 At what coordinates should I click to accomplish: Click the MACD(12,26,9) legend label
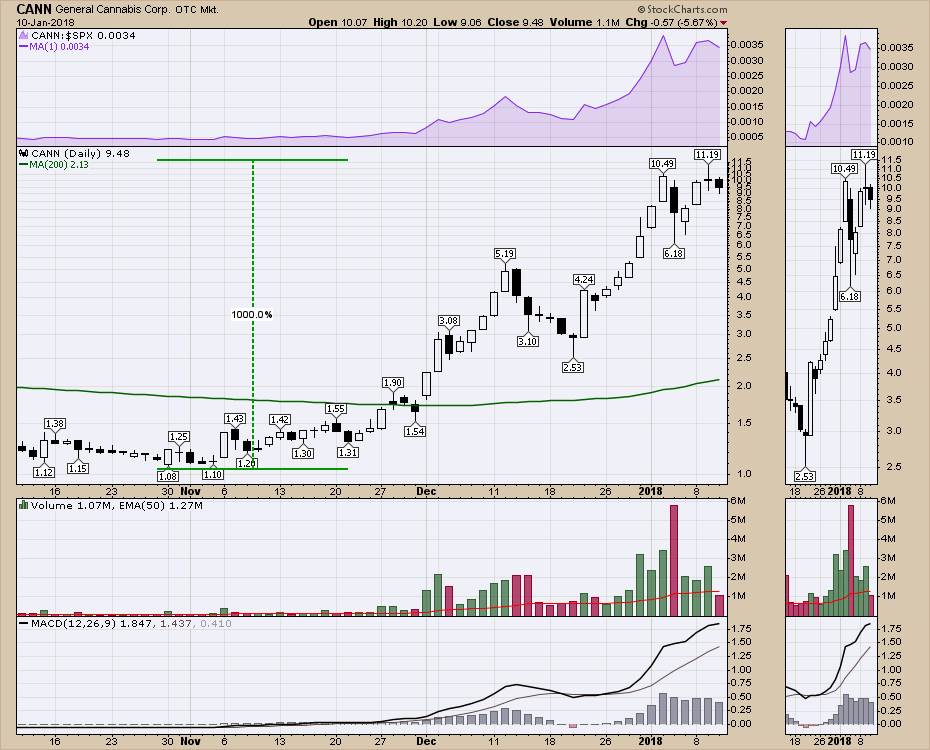point(74,624)
